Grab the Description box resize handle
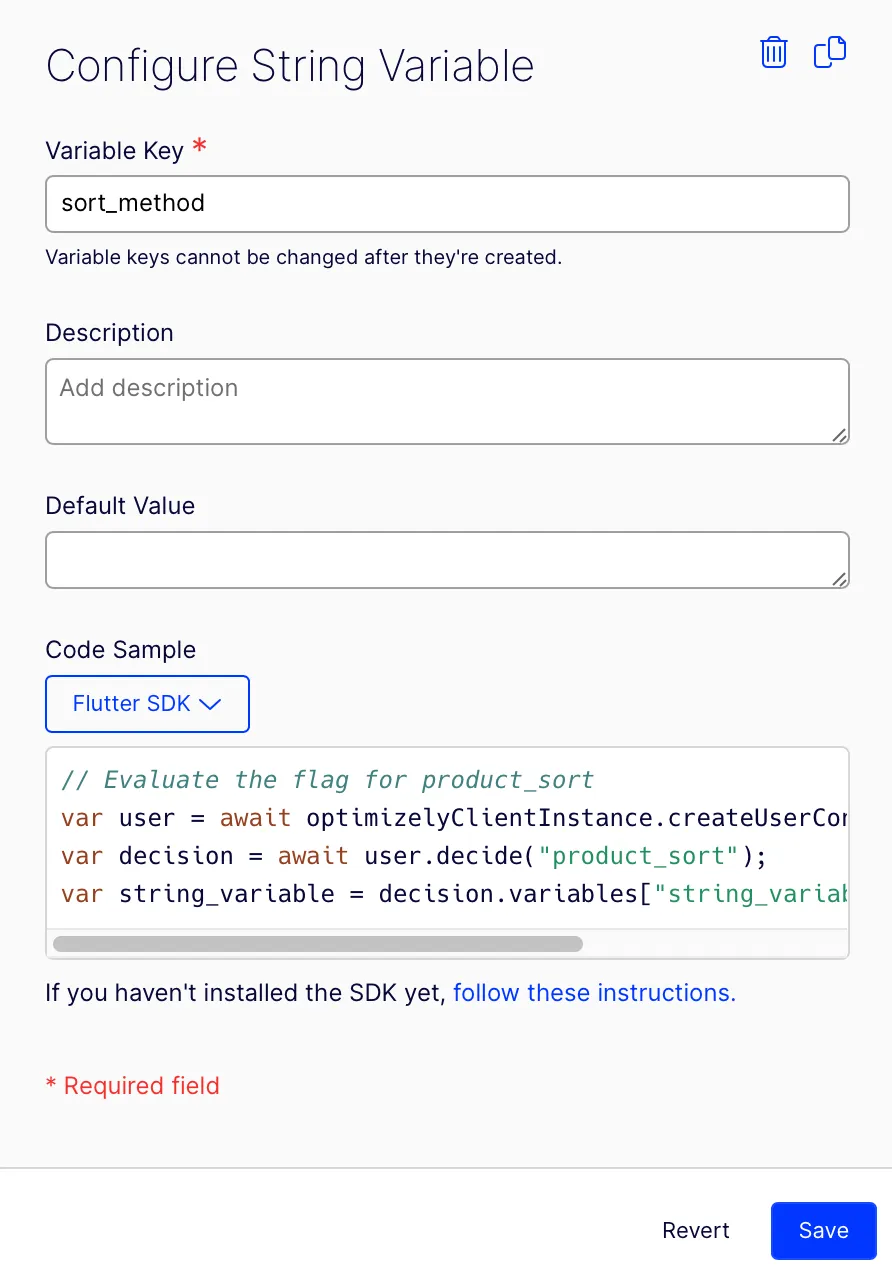892x1280 pixels. point(839,435)
